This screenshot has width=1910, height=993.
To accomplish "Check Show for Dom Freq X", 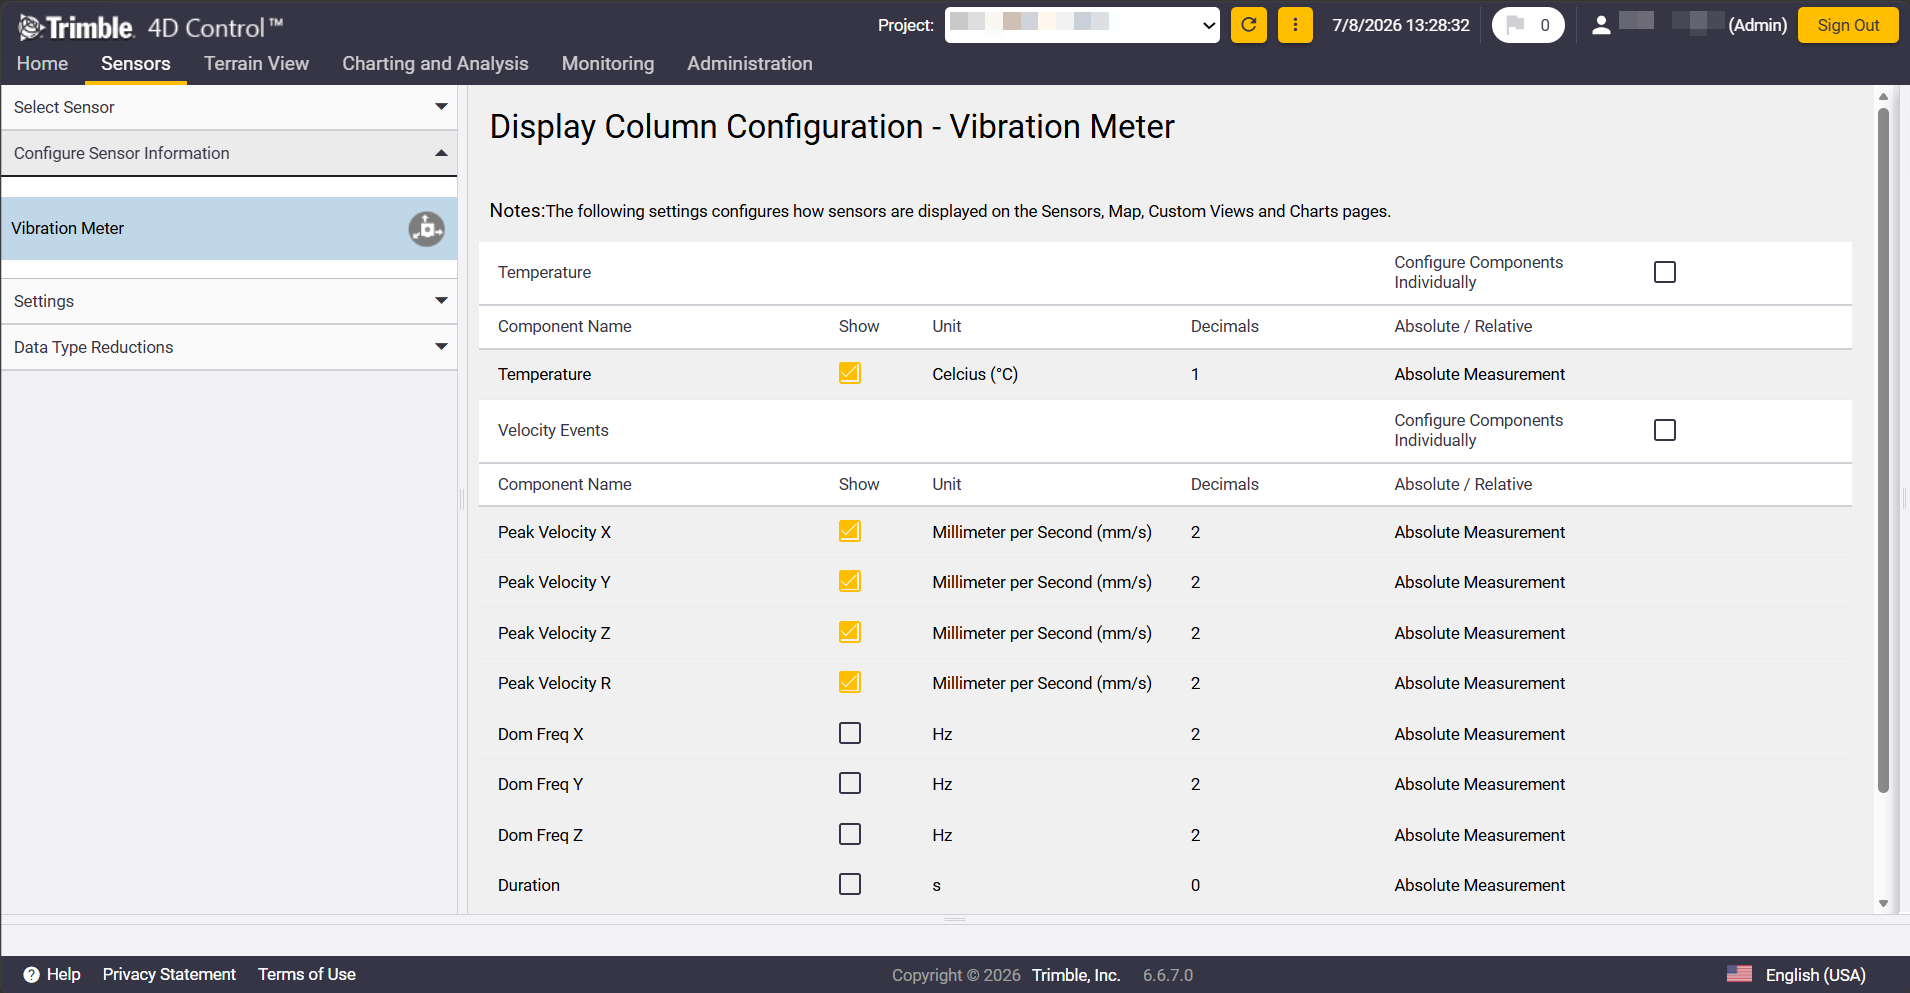I will click(x=850, y=733).
